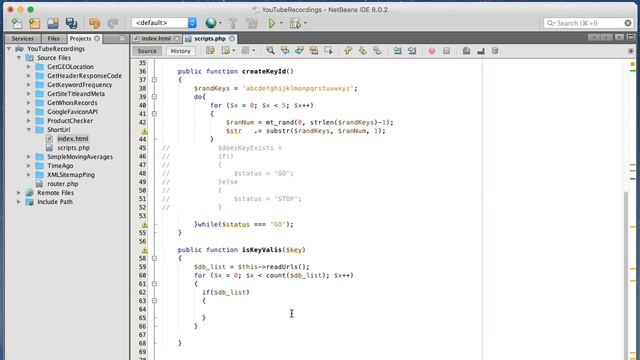This screenshot has width=640, height=360.
Task: Switch to Source view
Action: 147,51
